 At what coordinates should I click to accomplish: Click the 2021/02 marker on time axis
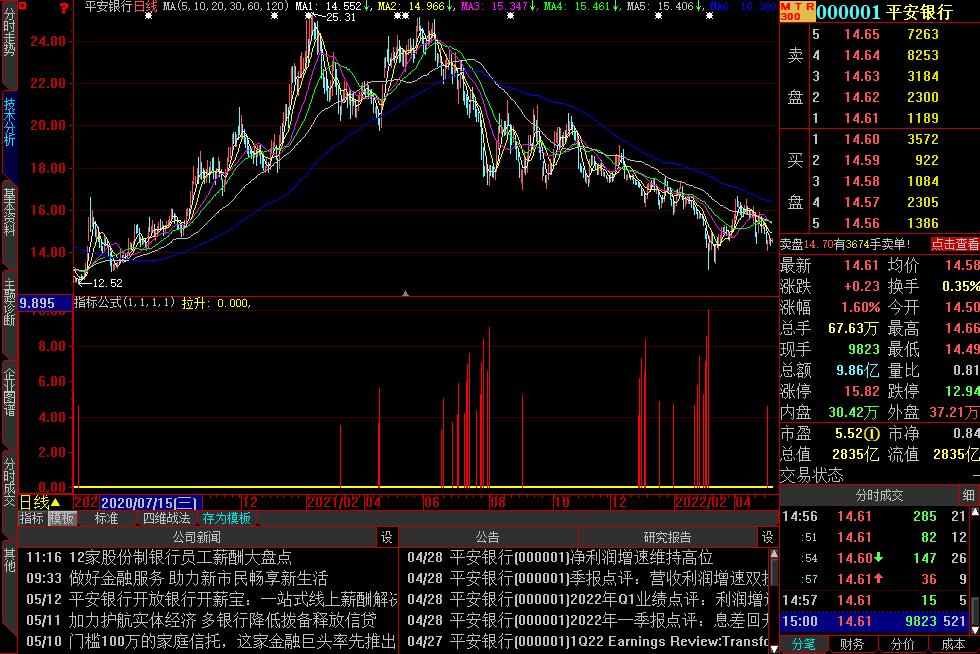[x=332, y=502]
